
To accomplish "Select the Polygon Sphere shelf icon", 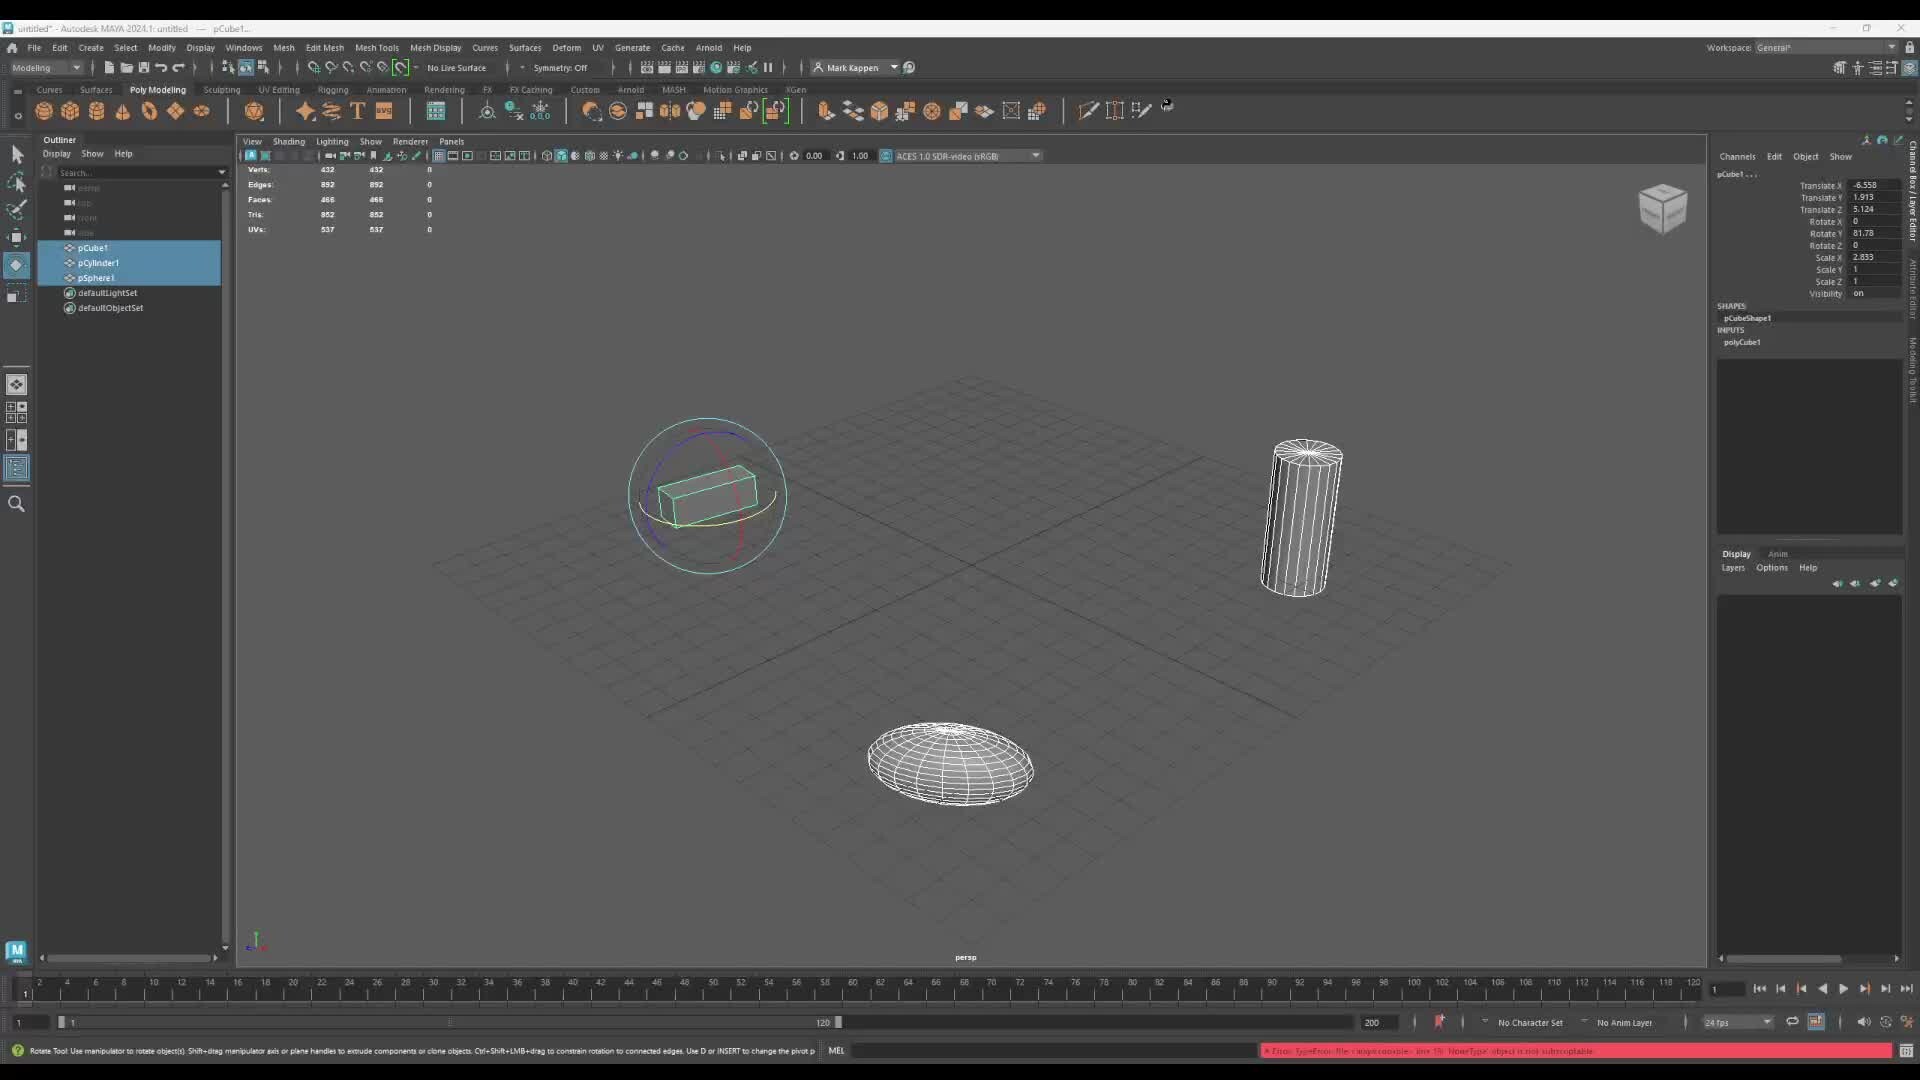I will click(44, 111).
